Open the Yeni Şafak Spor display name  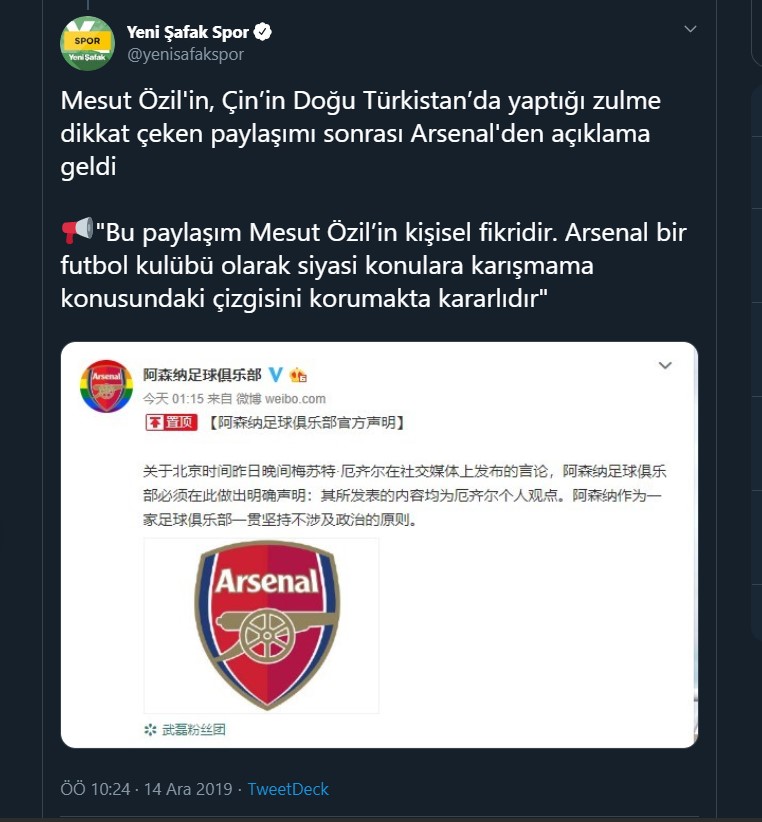pos(187,33)
